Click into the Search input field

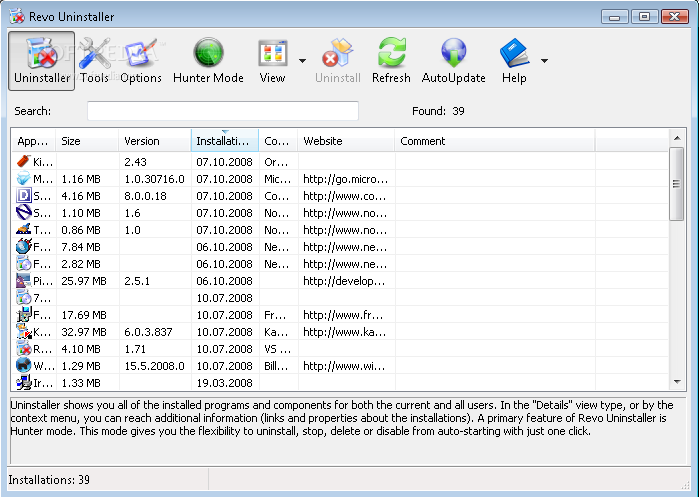point(223,111)
